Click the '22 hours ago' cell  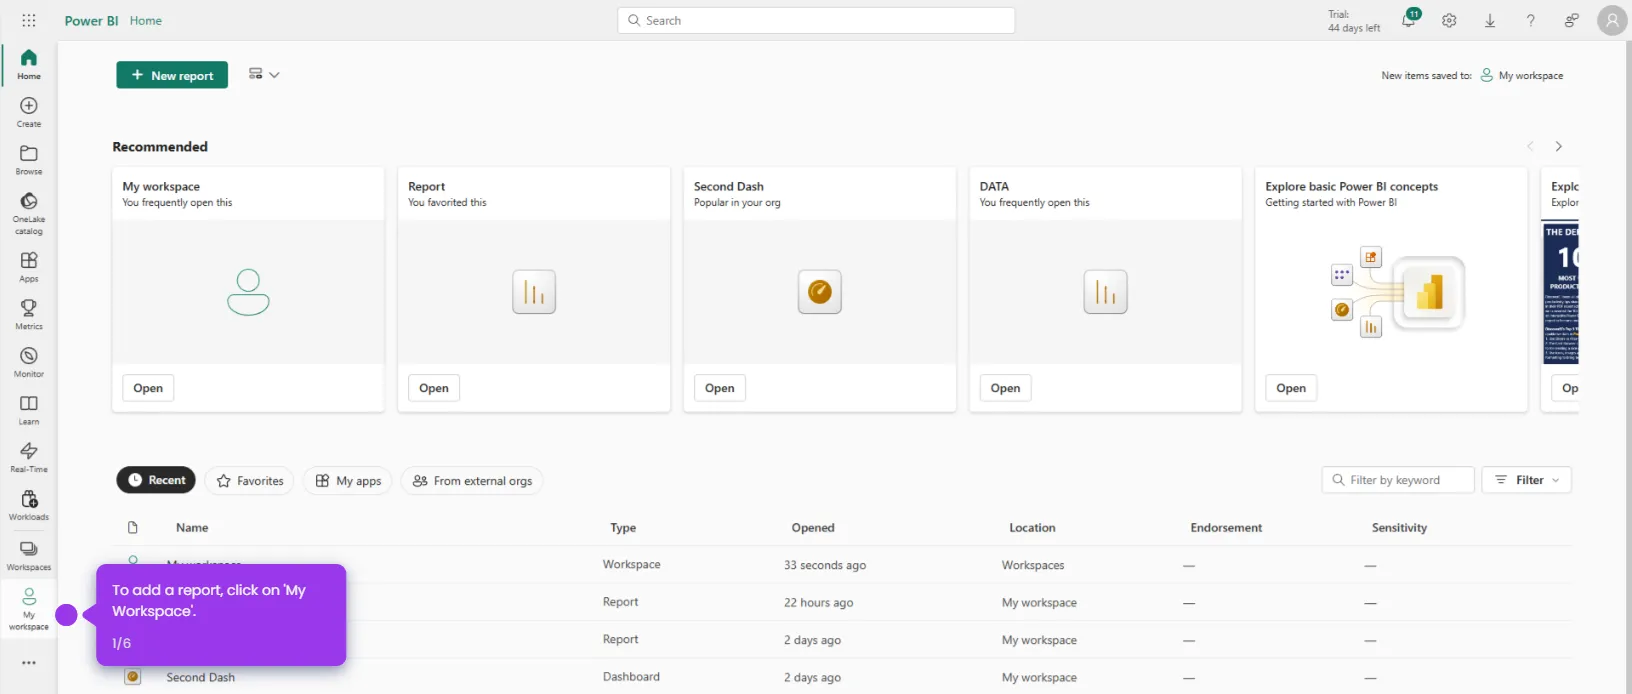(819, 603)
